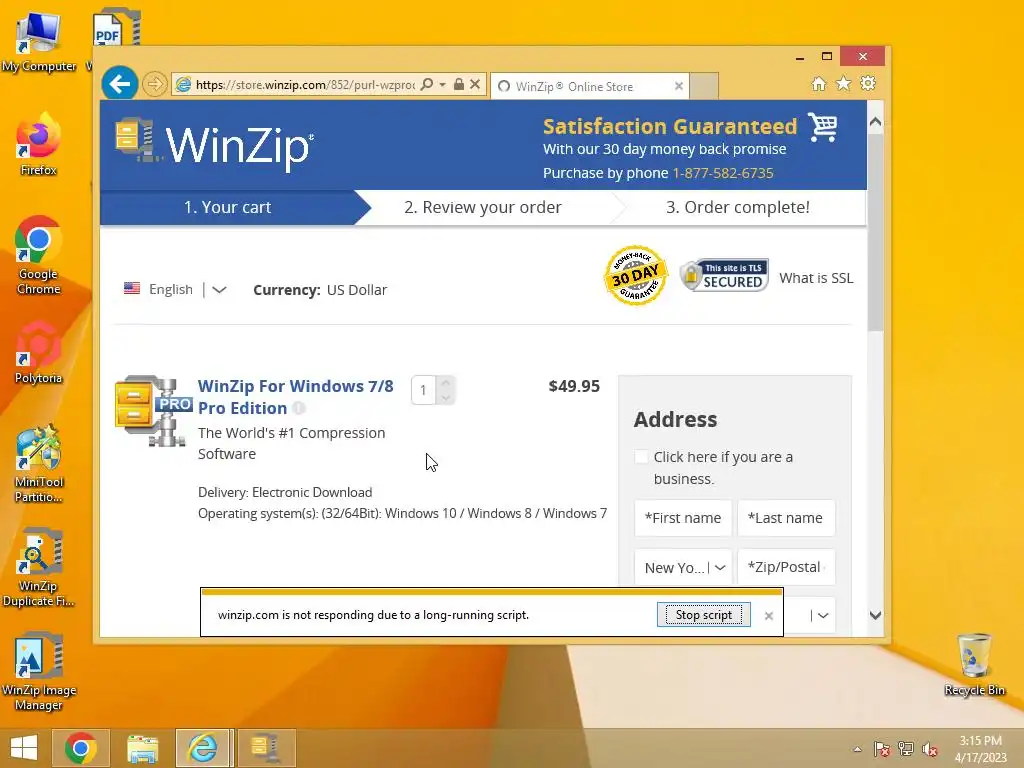This screenshot has width=1024, height=768.
Task: Check 'Click here if you are a business'
Action: point(641,456)
